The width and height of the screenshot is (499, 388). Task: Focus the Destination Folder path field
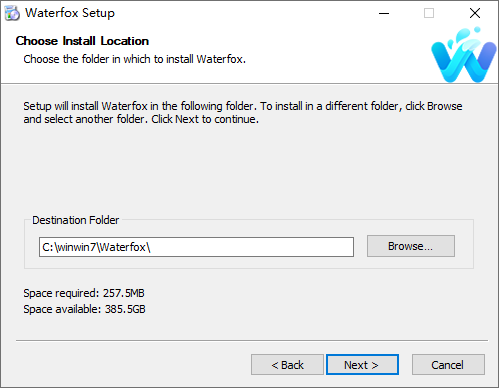coord(196,247)
